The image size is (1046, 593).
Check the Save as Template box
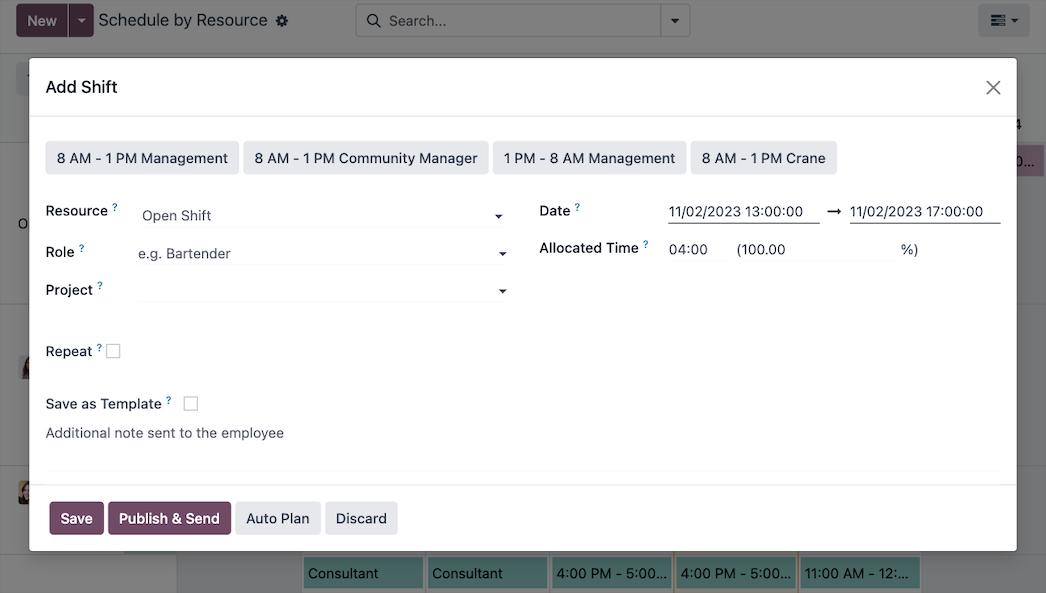(x=191, y=404)
